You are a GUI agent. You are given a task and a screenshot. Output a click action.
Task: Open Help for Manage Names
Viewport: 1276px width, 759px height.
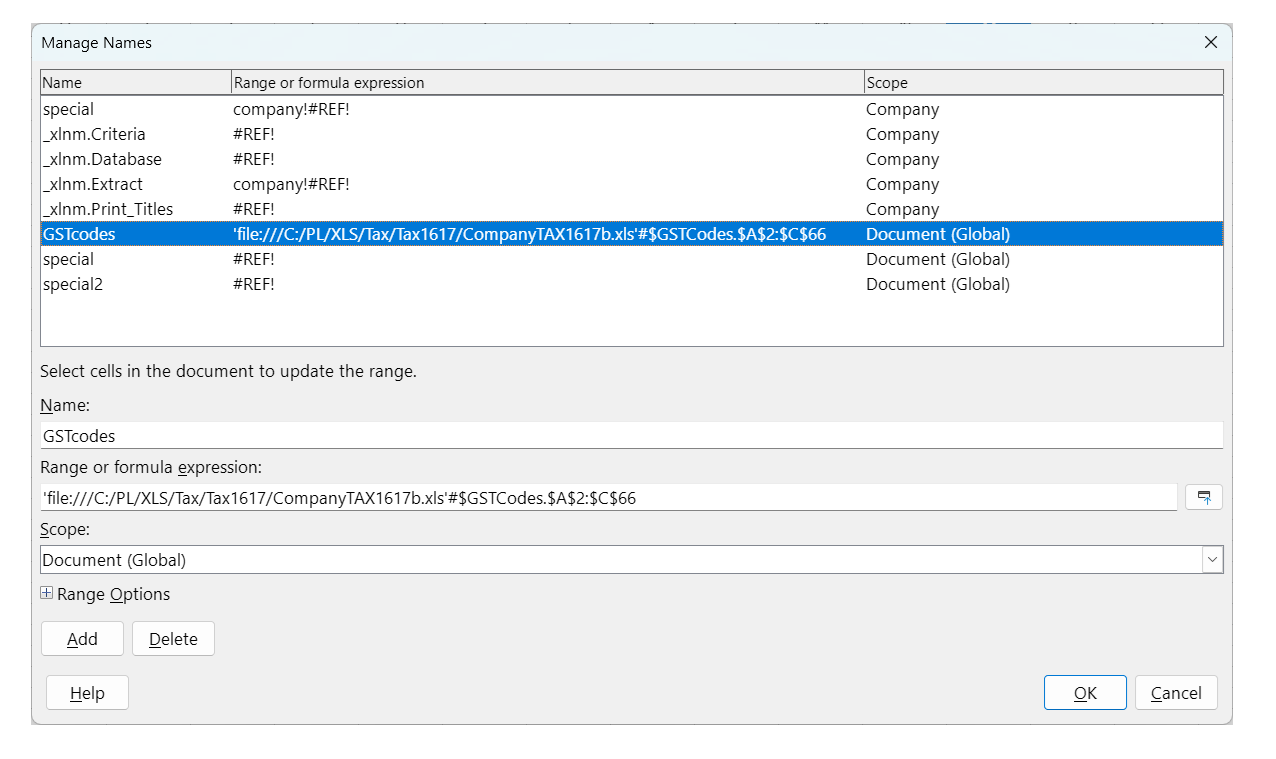87,693
